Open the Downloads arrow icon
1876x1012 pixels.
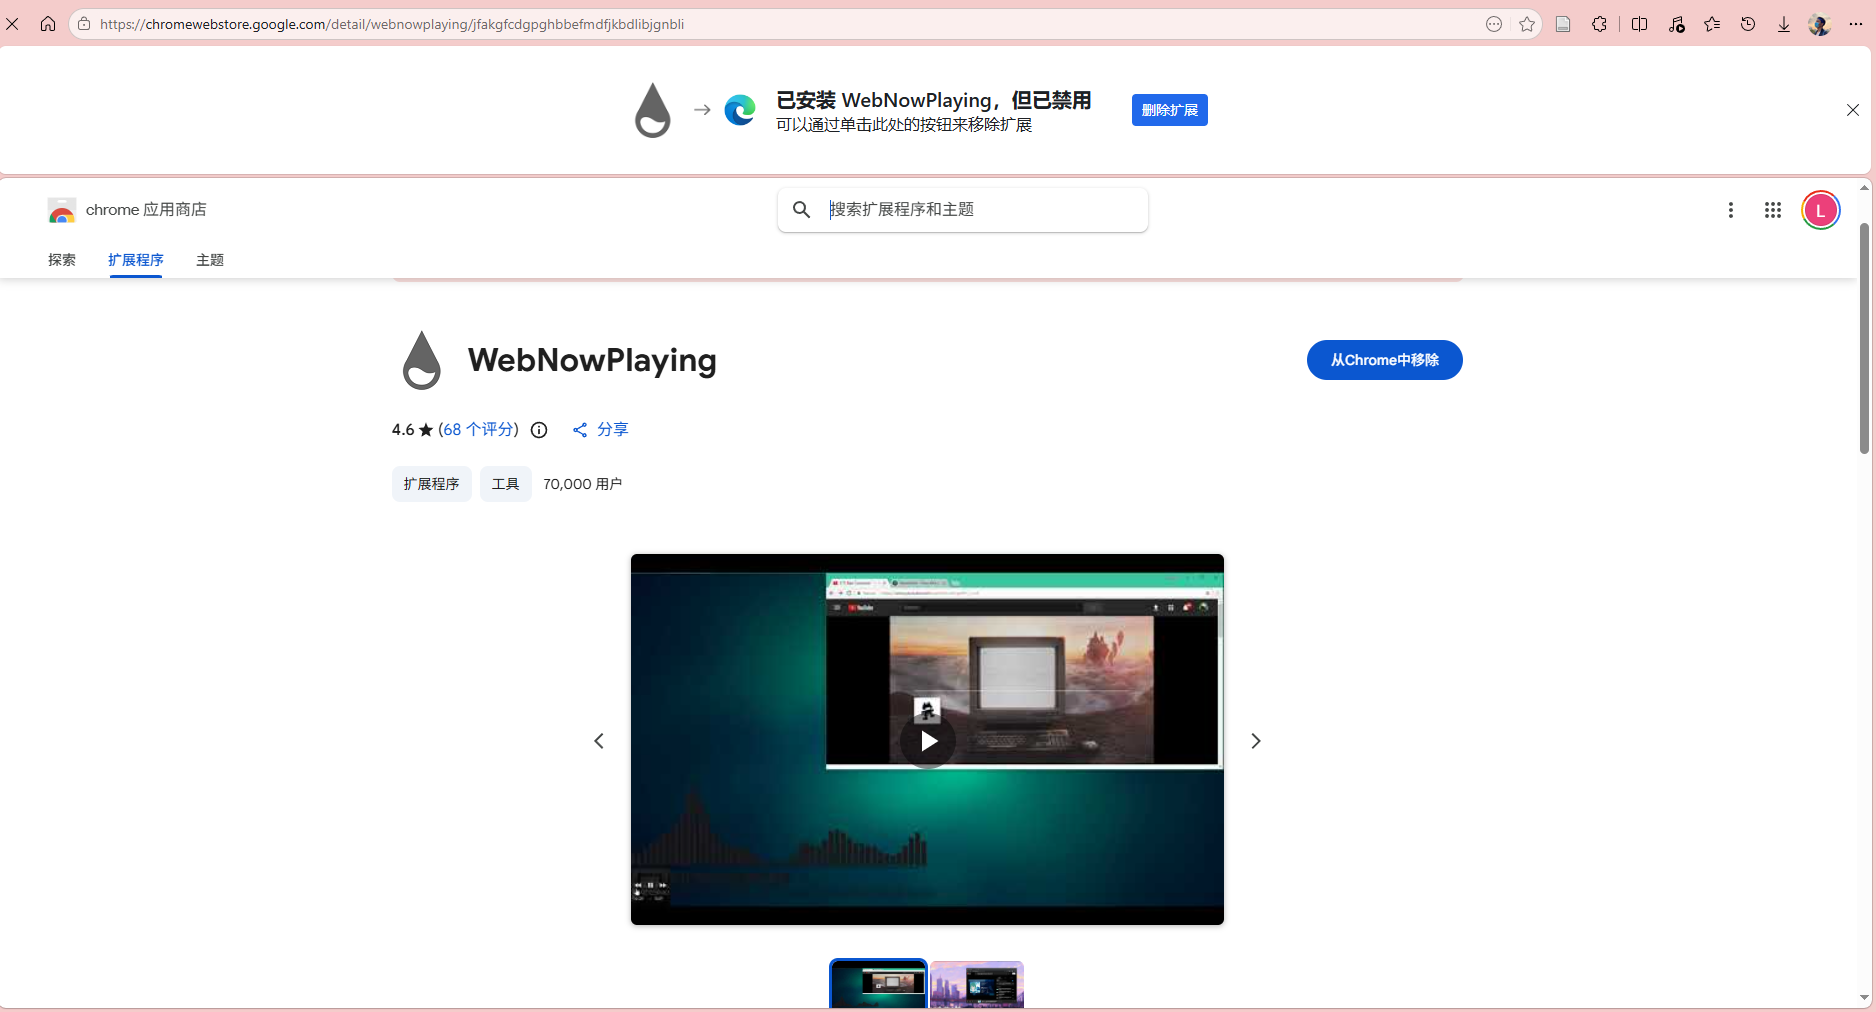(1783, 24)
